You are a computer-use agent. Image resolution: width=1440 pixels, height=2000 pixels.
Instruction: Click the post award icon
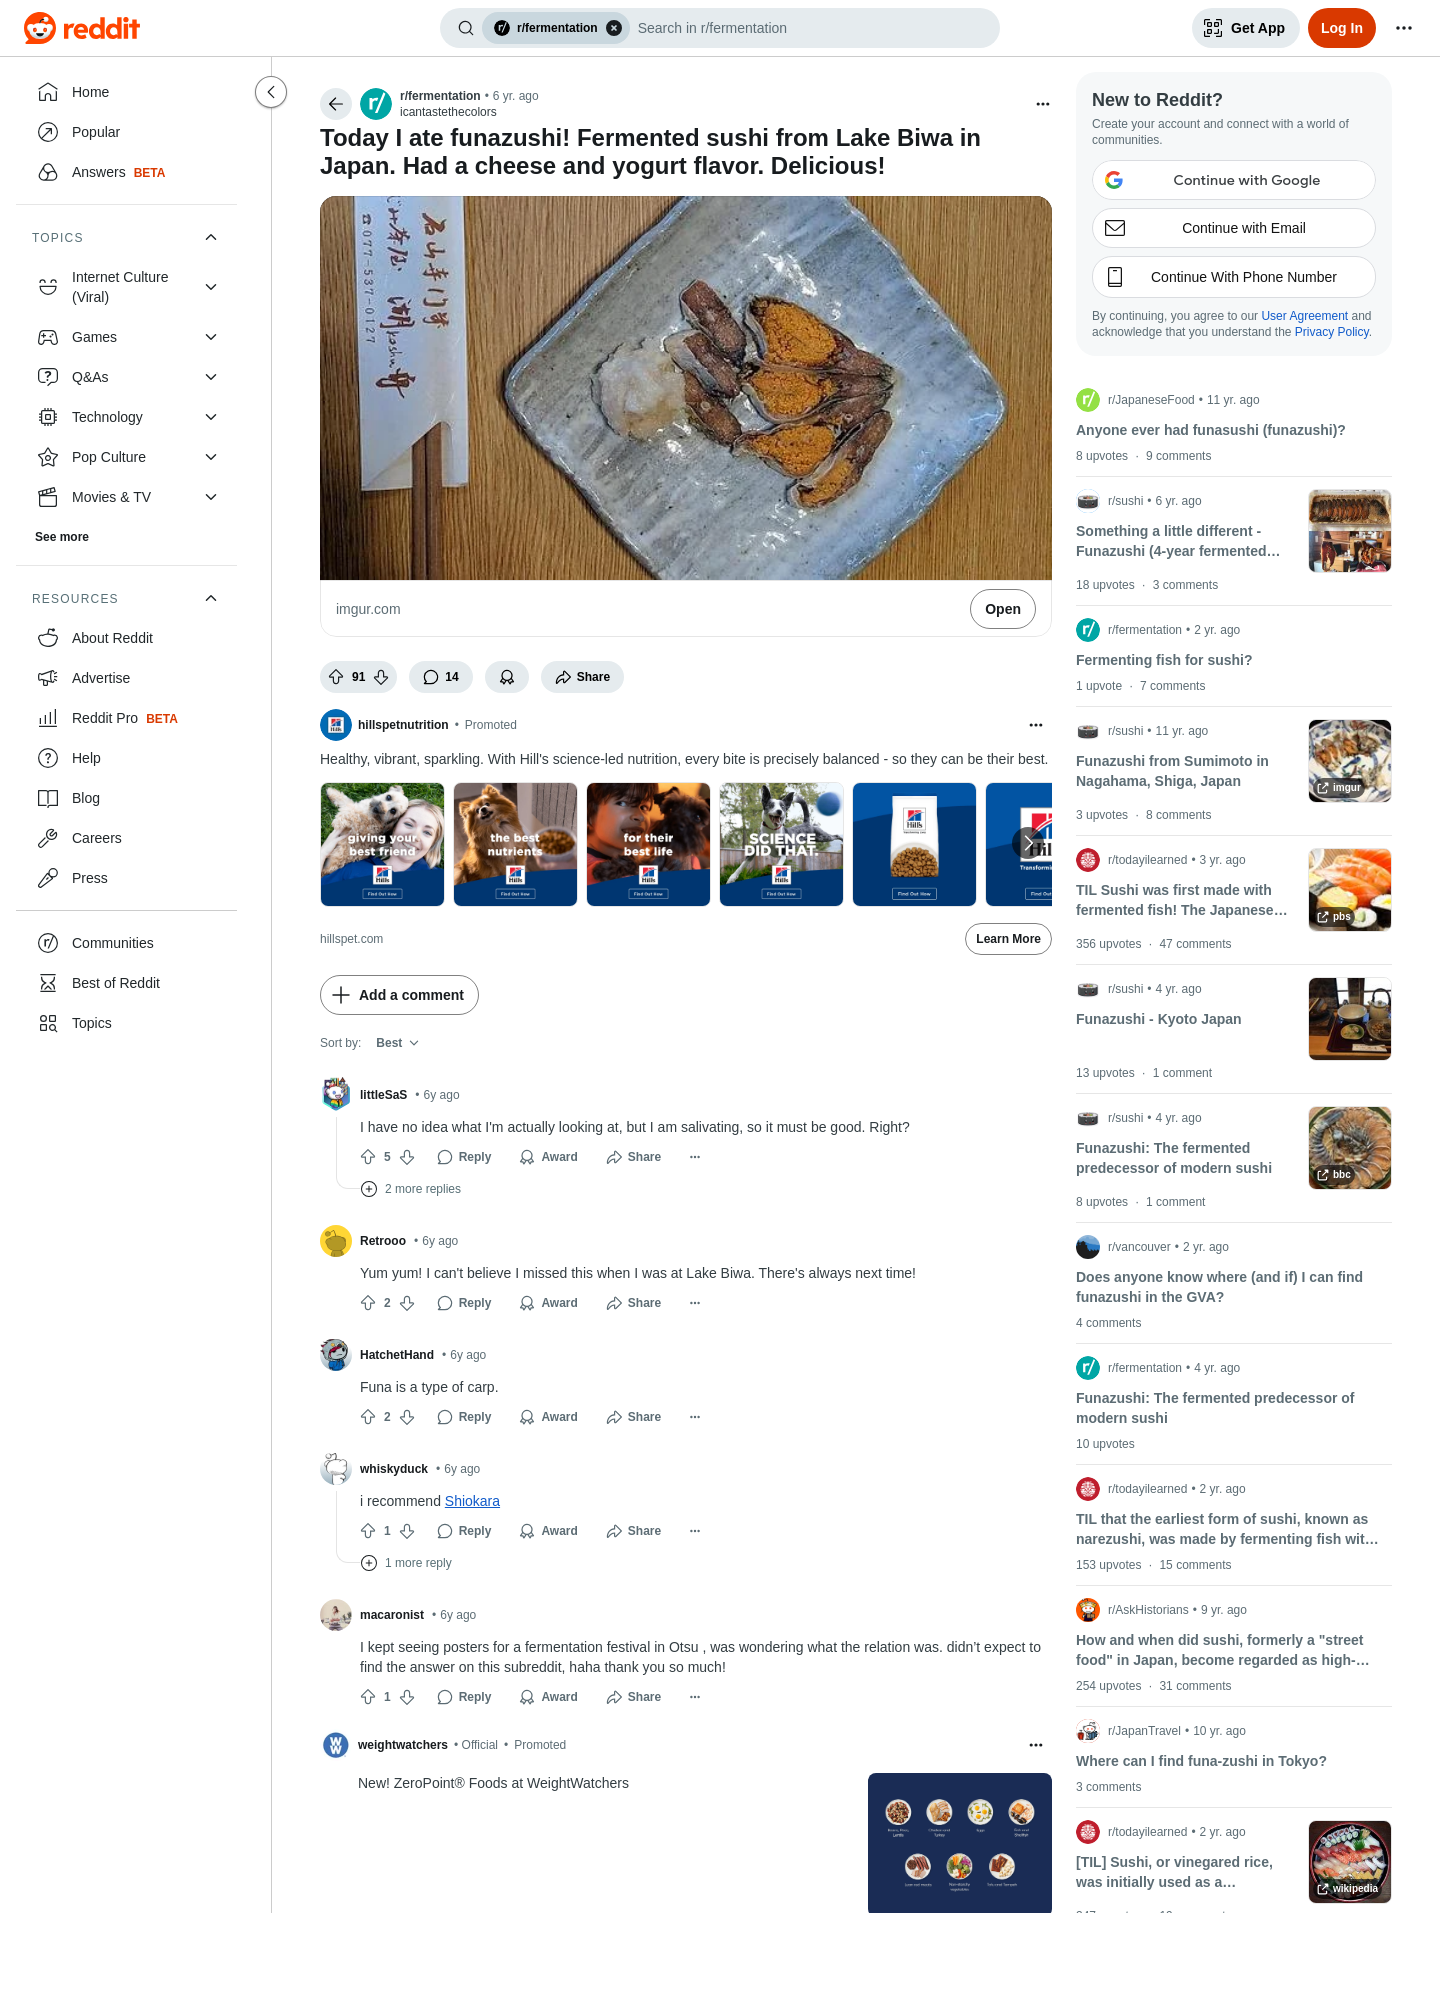(x=507, y=677)
